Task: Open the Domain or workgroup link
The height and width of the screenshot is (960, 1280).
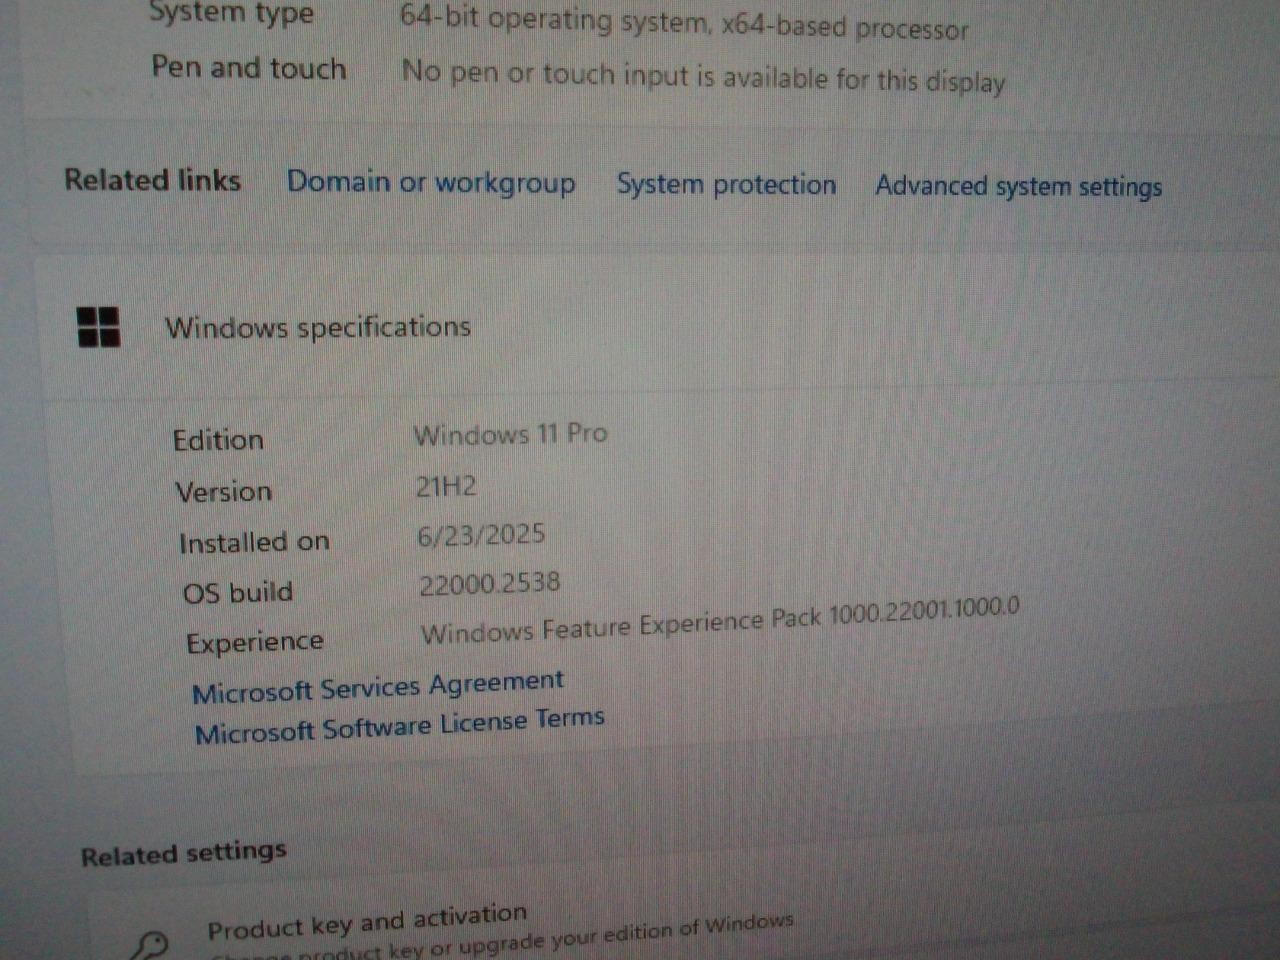Action: 431,183
